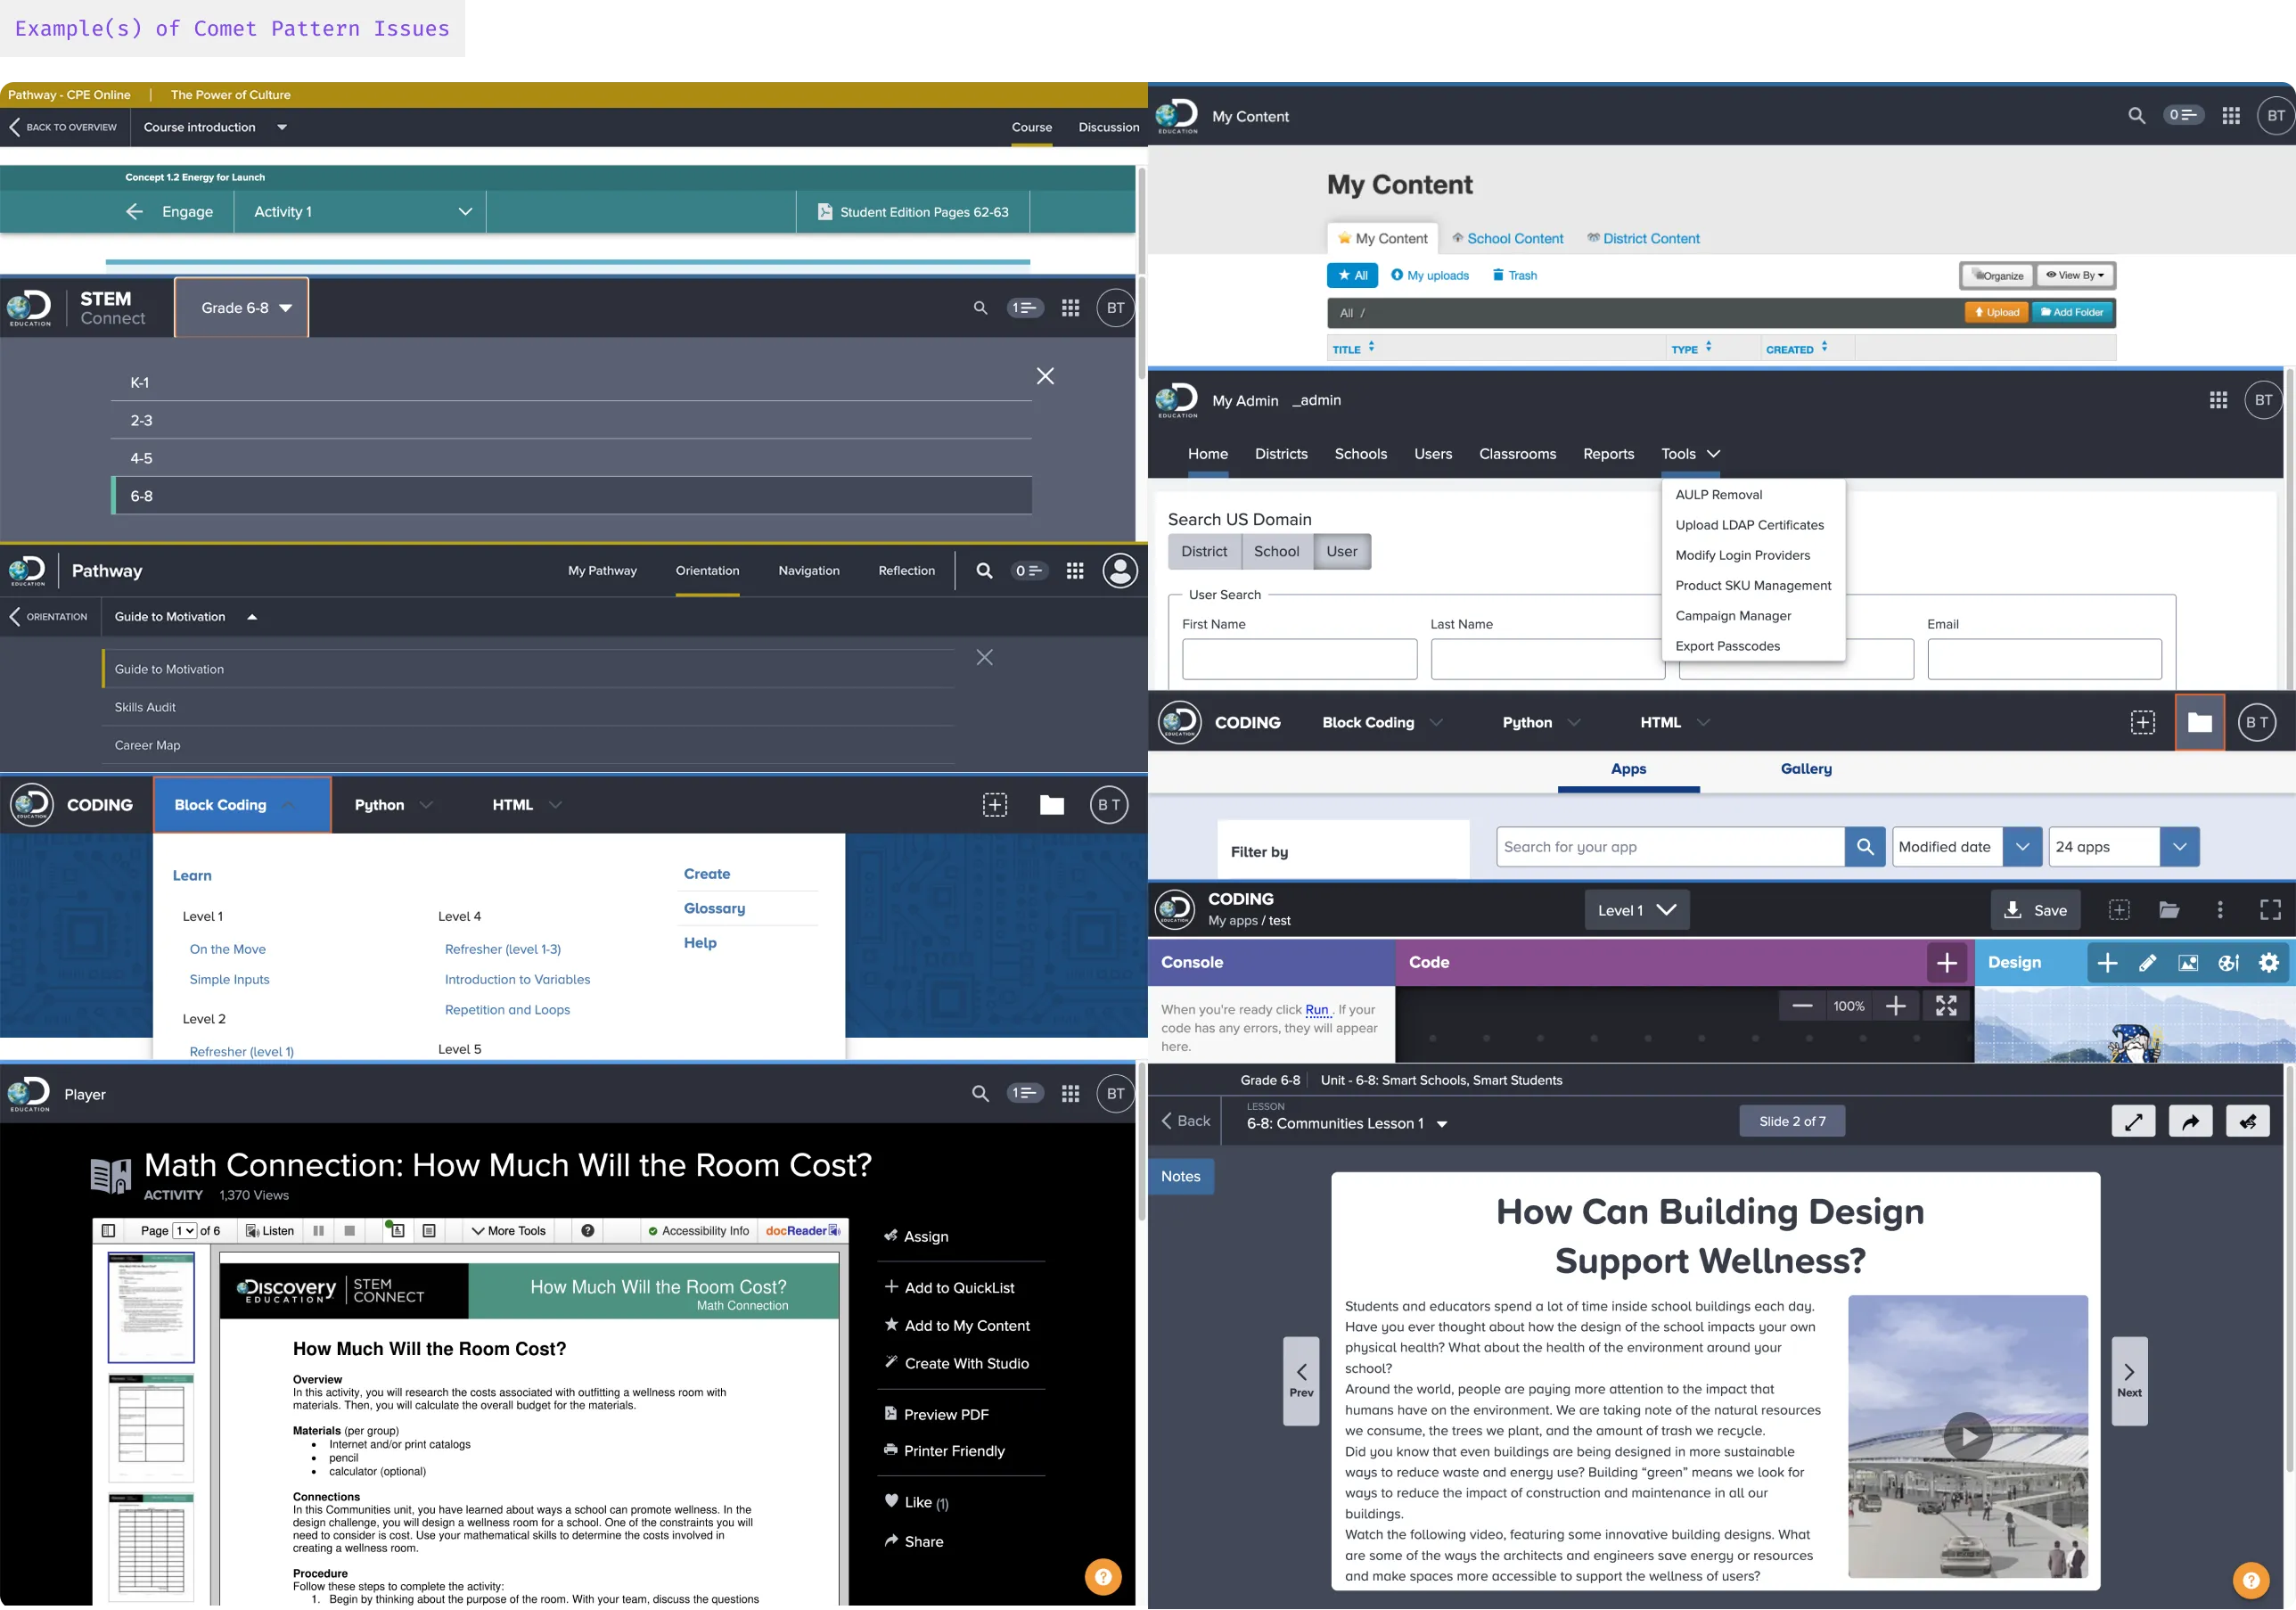The height and width of the screenshot is (1610, 2296).
Task: Choose the 4-5 grade band option
Action: (x=571, y=458)
